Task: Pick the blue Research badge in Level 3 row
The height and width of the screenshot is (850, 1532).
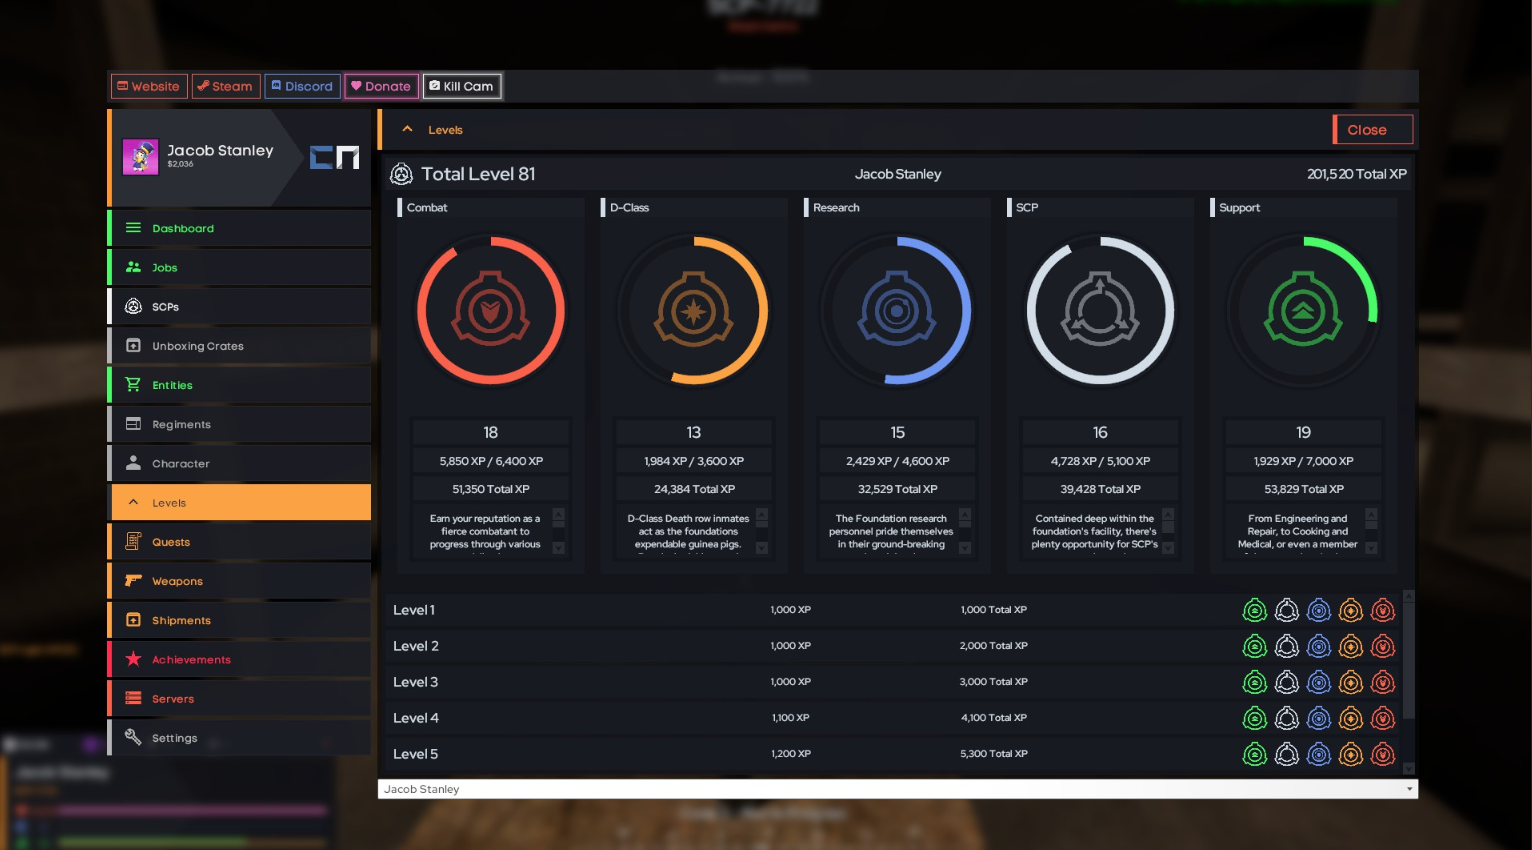Action: coord(1319,682)
